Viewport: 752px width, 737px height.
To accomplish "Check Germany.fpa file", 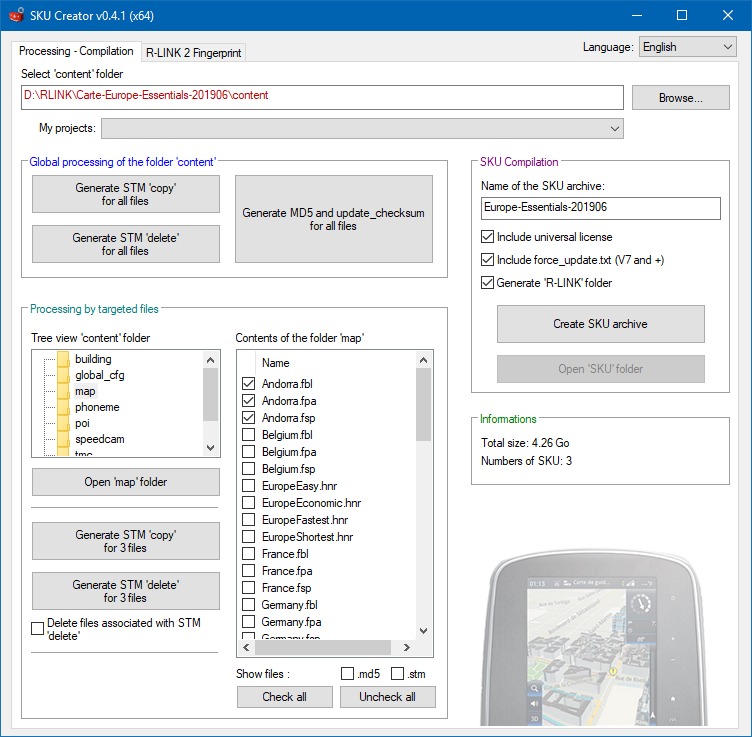I will (x=248, y=622).
